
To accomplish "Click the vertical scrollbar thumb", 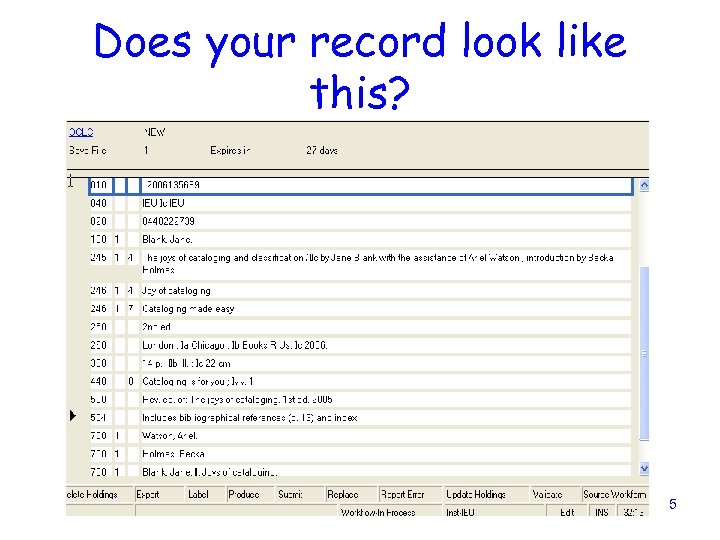I will [x=644, y=353].
